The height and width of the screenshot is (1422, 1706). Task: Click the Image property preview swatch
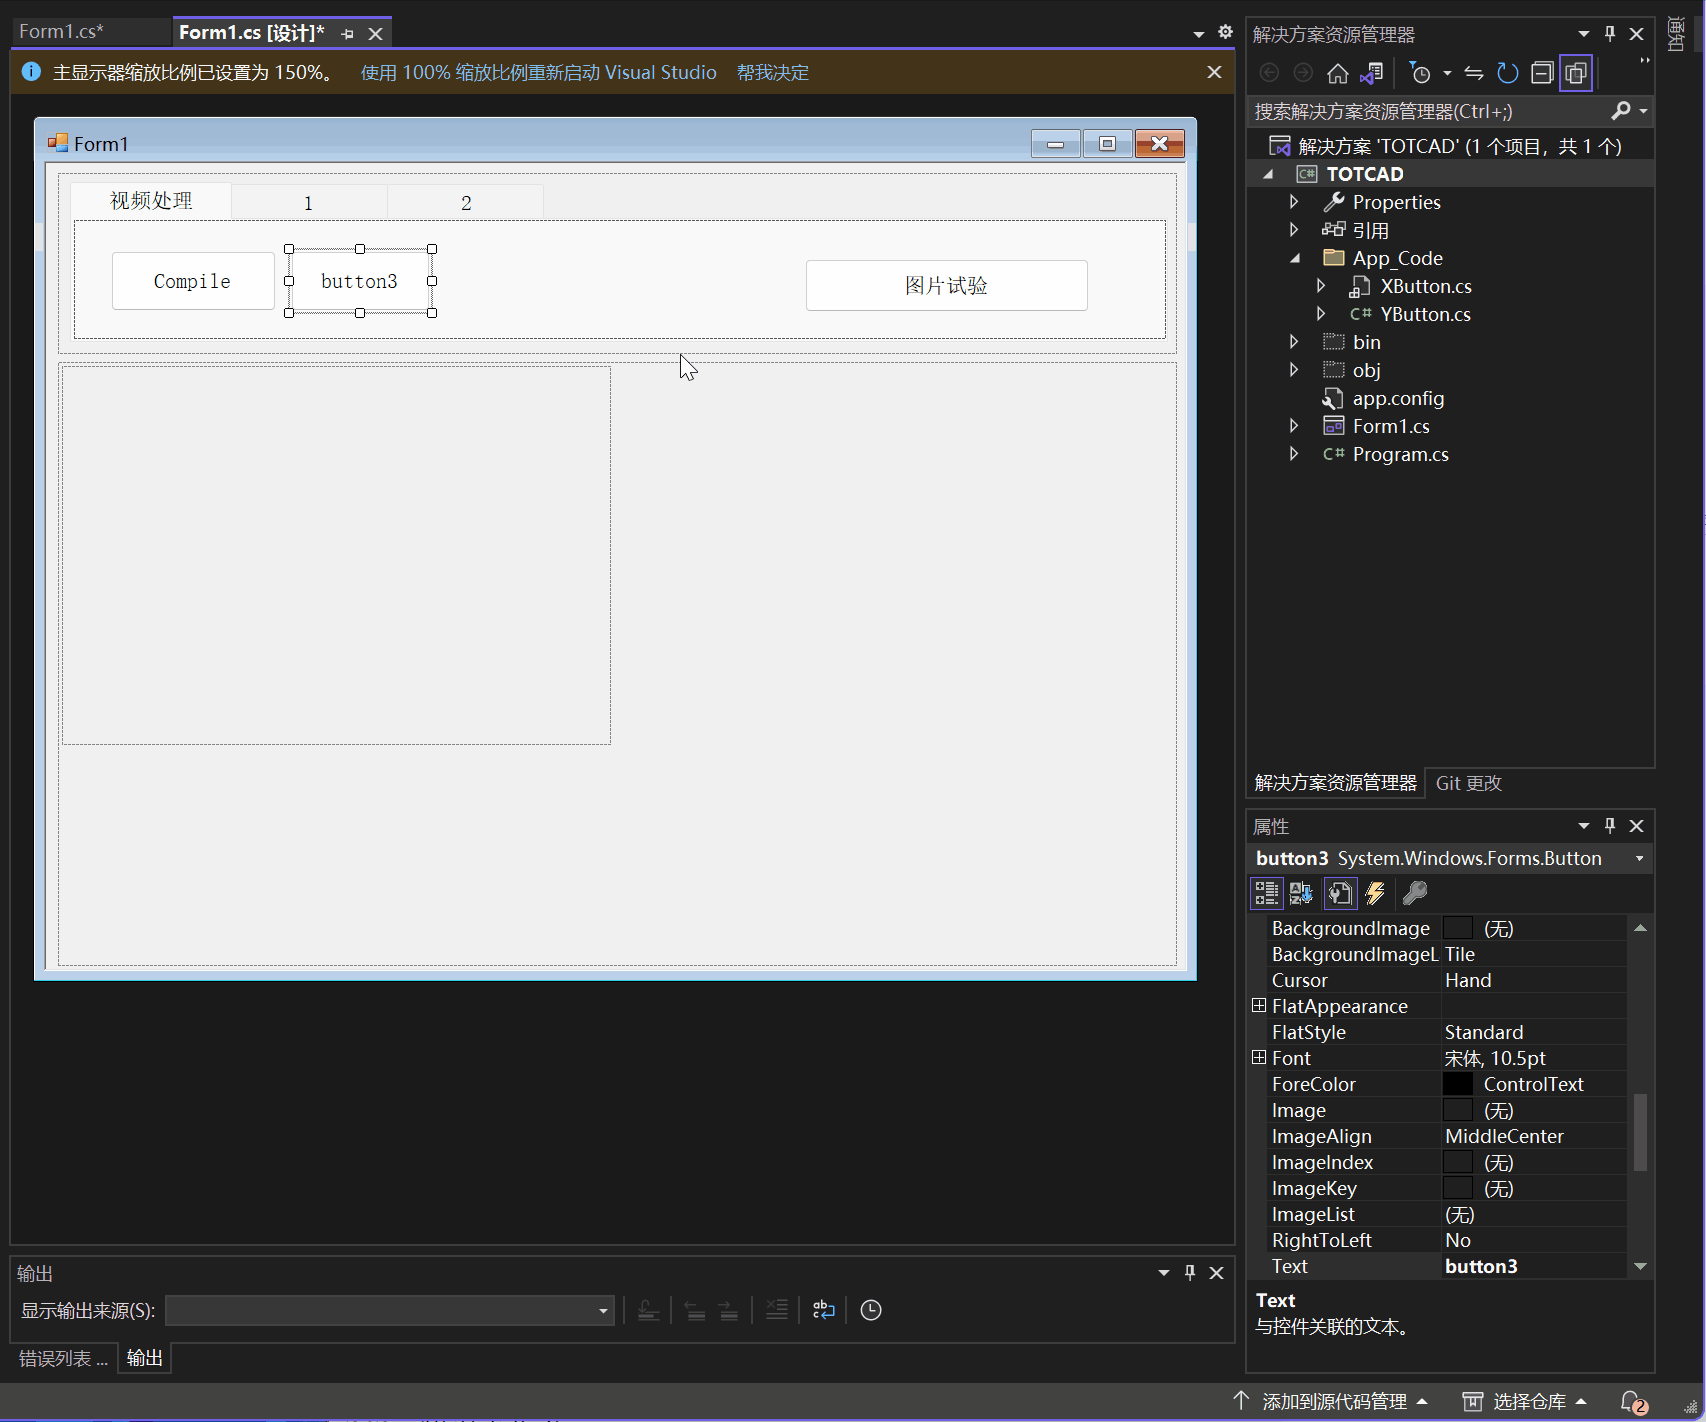pyautogui.click(x=1458, y=1110)
